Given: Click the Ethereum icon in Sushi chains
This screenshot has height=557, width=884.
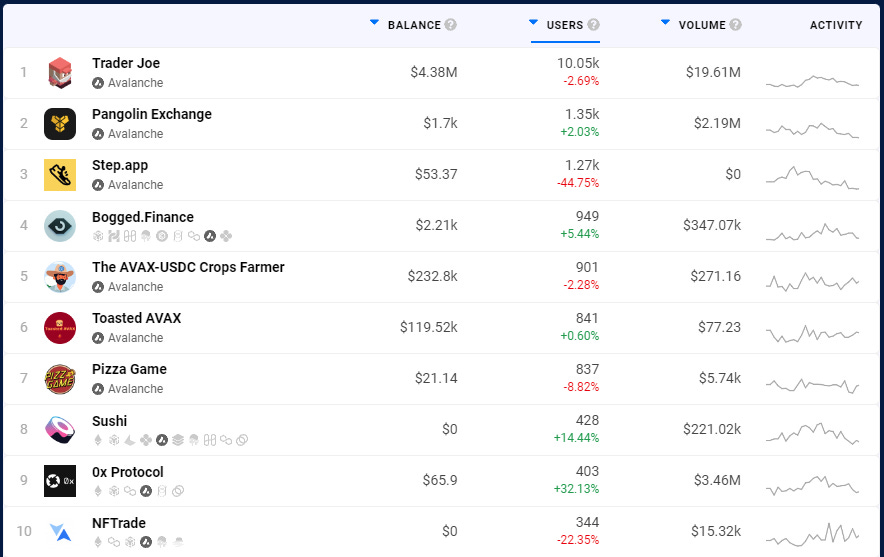Looking at the screenshot, I should [x=98, y=440].
